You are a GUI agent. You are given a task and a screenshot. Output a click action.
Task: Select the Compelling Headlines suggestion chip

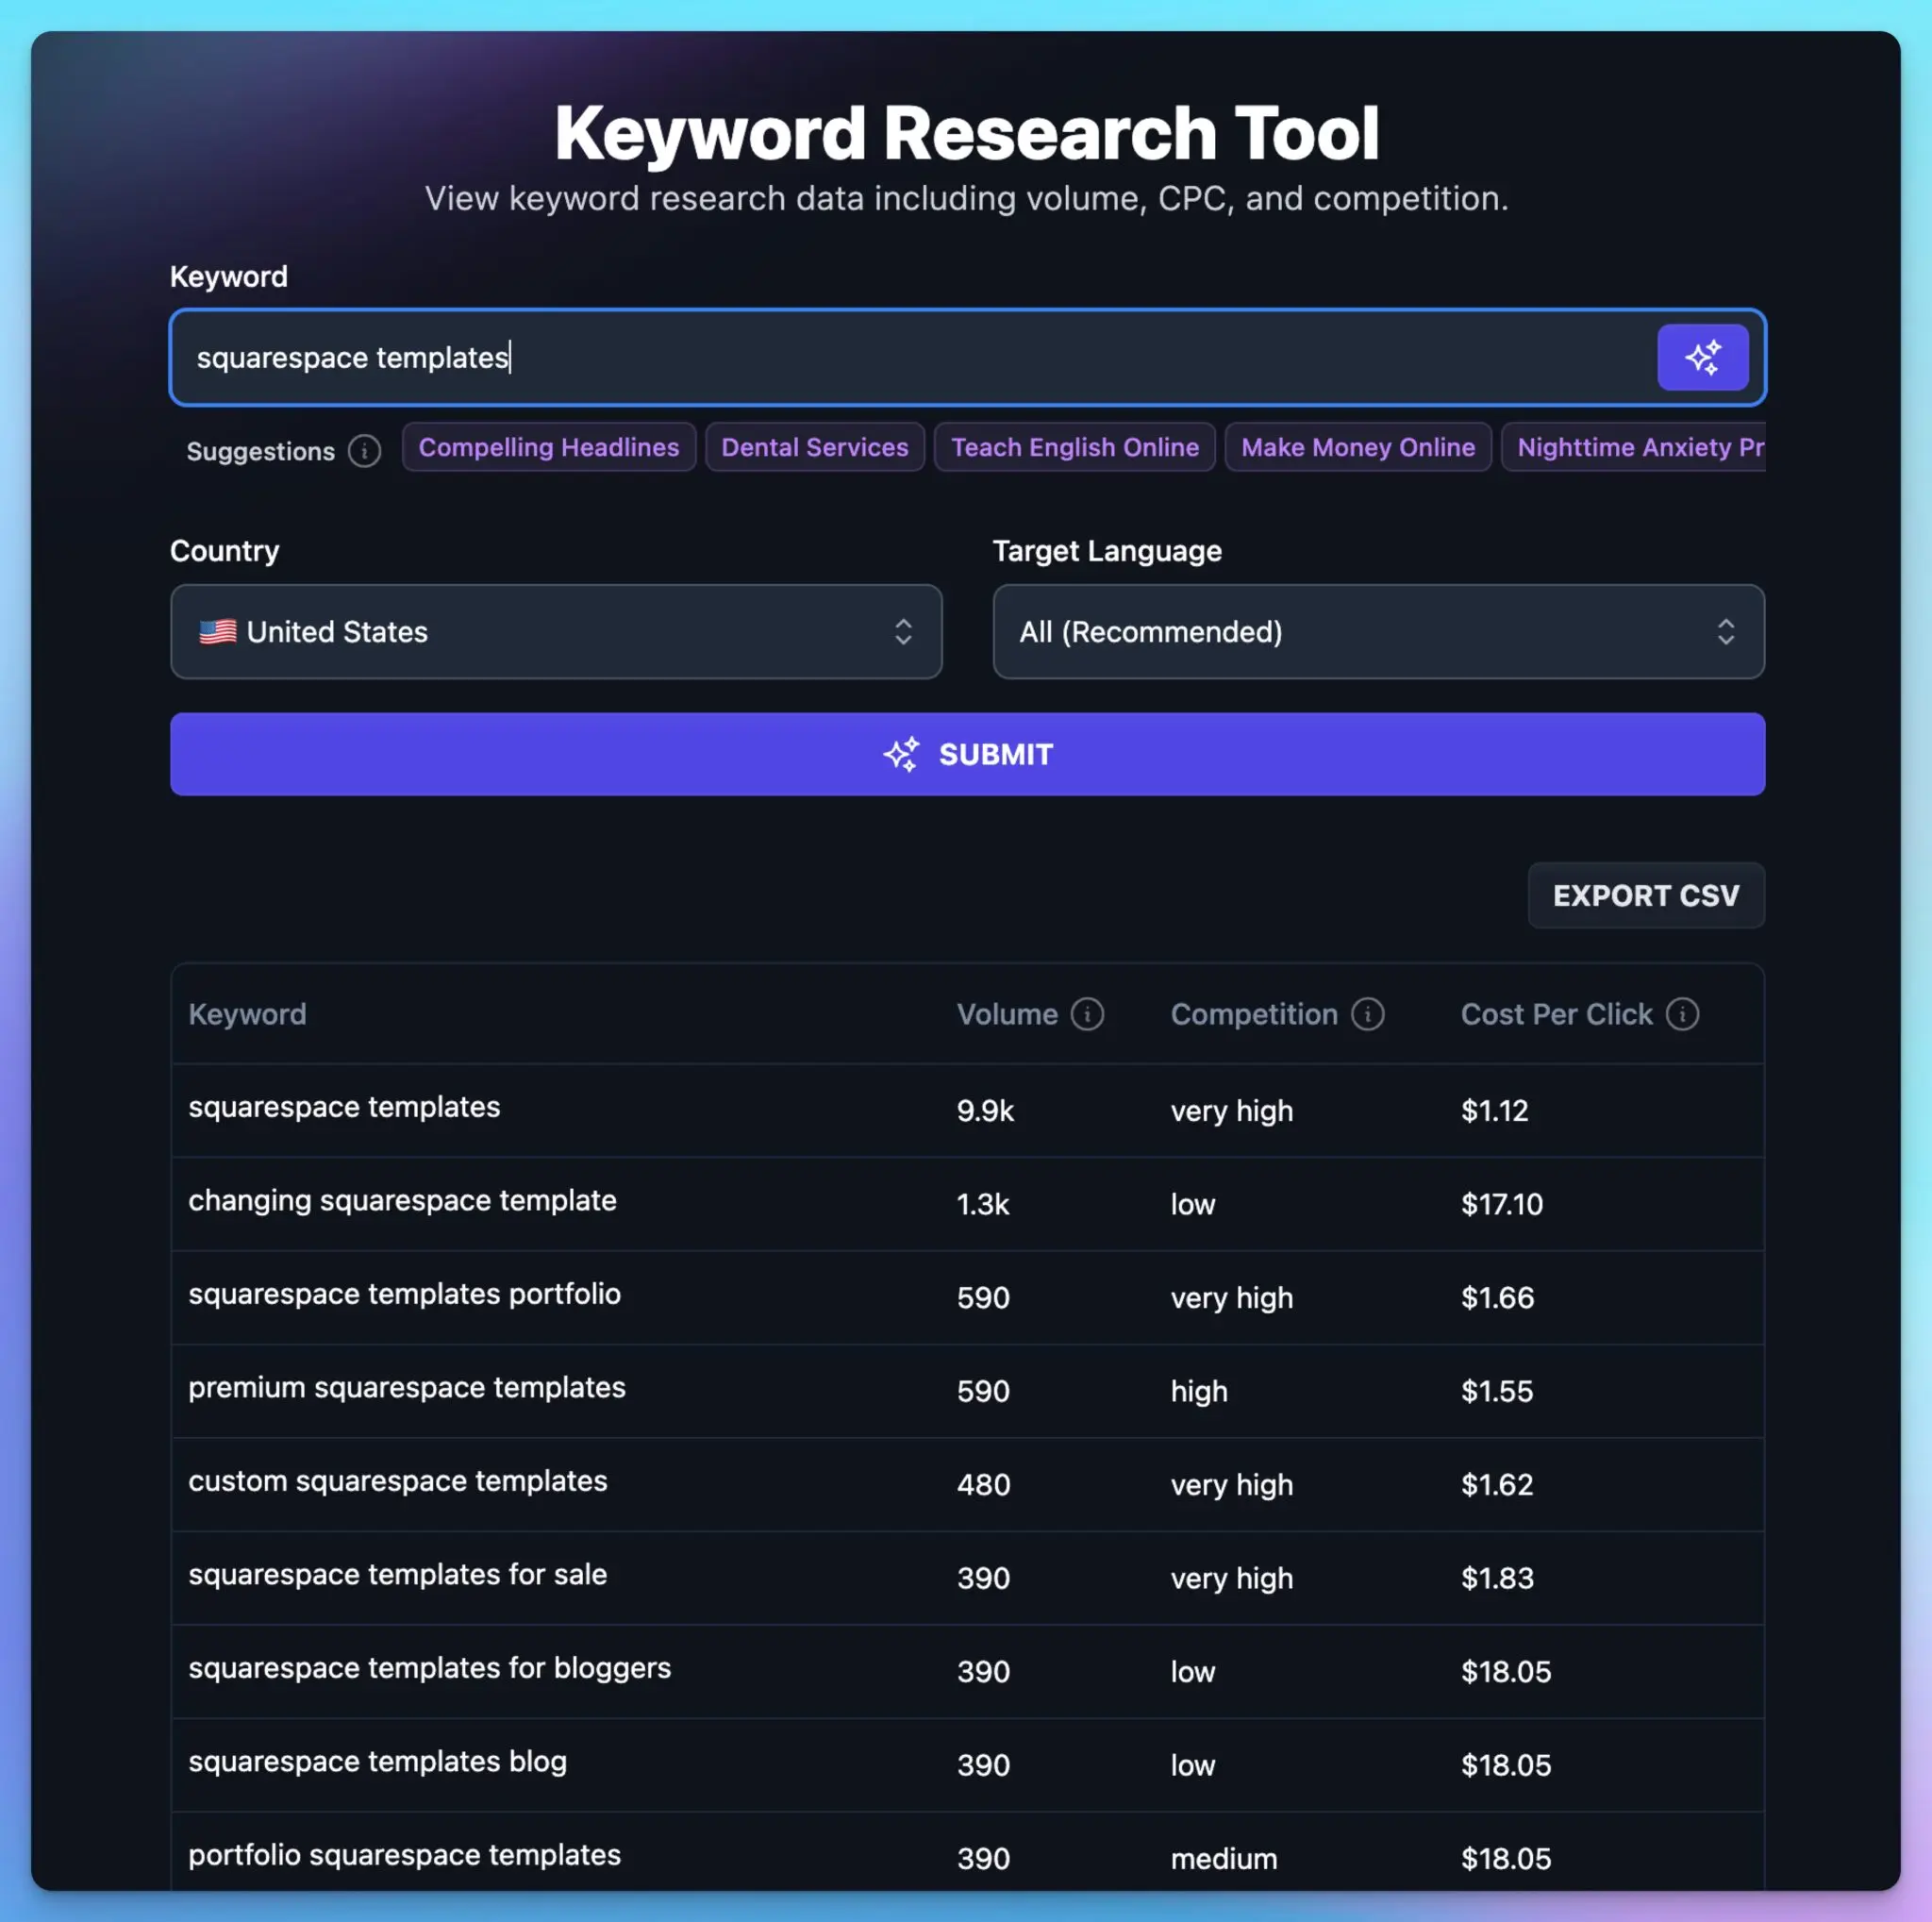point(548,447)
